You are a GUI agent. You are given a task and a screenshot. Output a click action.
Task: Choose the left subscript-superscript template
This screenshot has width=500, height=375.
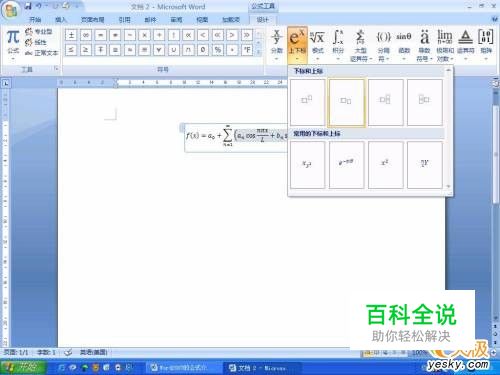tap(425, 102)
